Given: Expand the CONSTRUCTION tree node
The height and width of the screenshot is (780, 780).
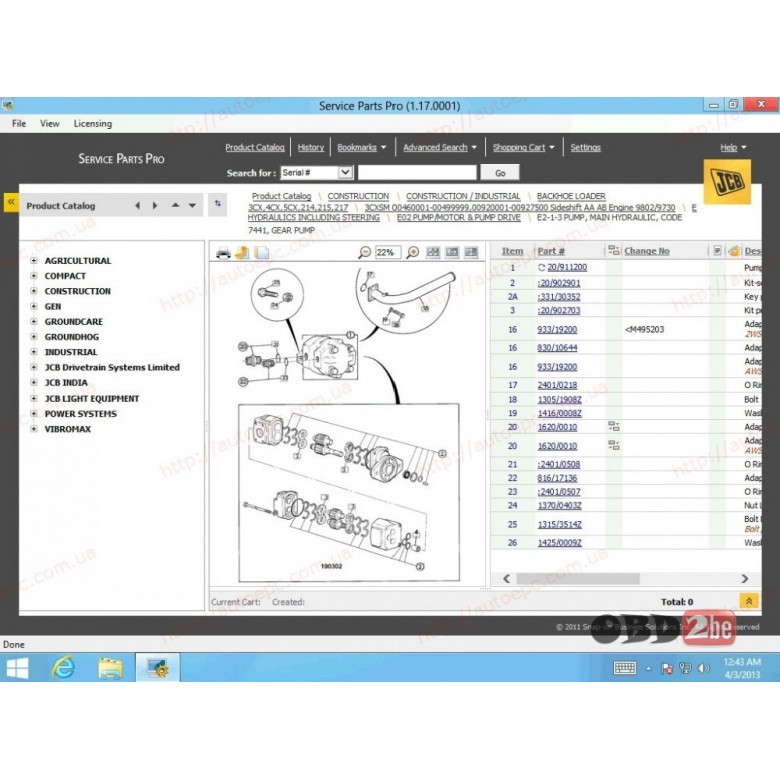Looking at the screenshot, I should pos(34,291).
